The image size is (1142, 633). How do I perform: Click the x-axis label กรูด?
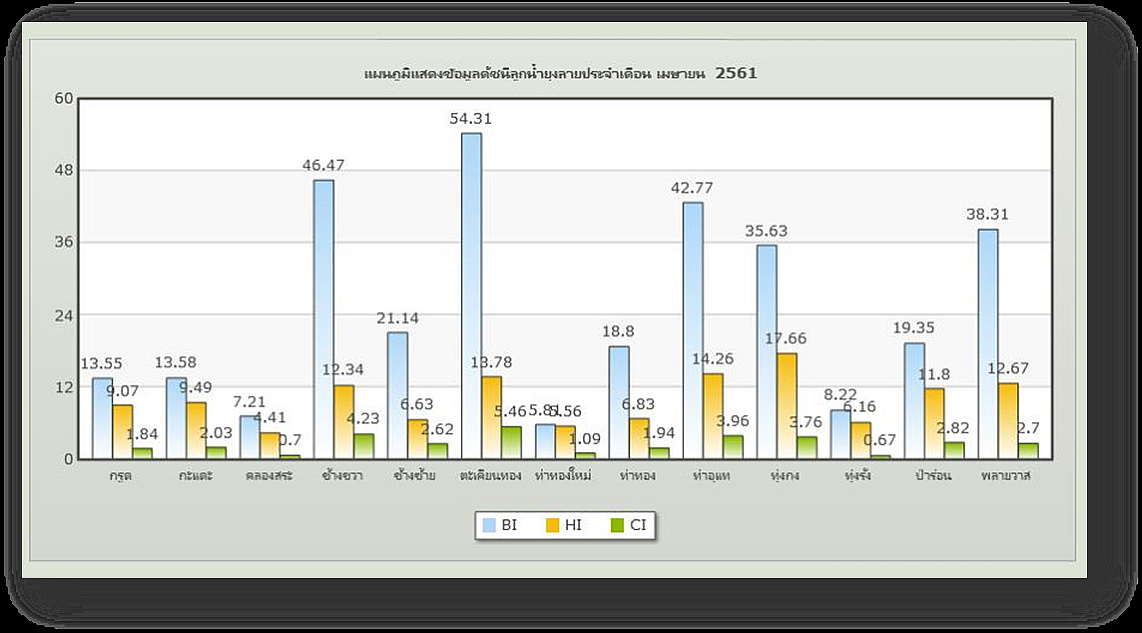pyautogui.click(x=122, y=476)
